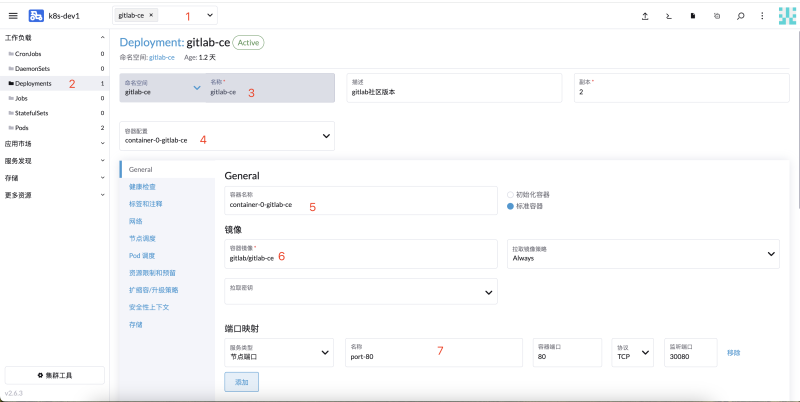The image size is (800, 402).
Task: Click the 监听端口 30080 field
Action: [691, 352]
